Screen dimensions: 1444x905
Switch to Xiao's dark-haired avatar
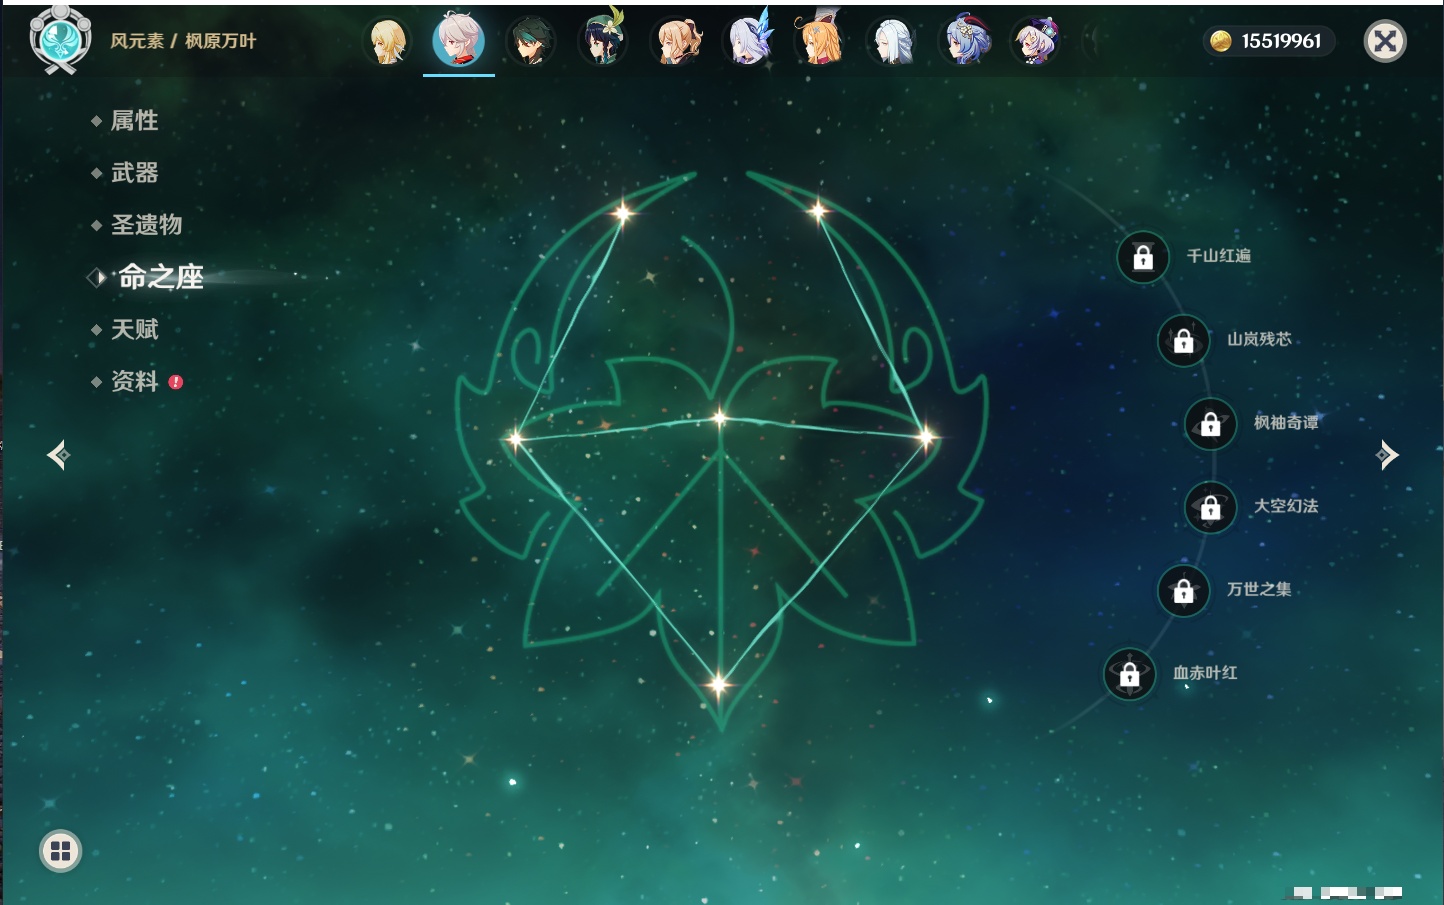click(x=530, y=42)
